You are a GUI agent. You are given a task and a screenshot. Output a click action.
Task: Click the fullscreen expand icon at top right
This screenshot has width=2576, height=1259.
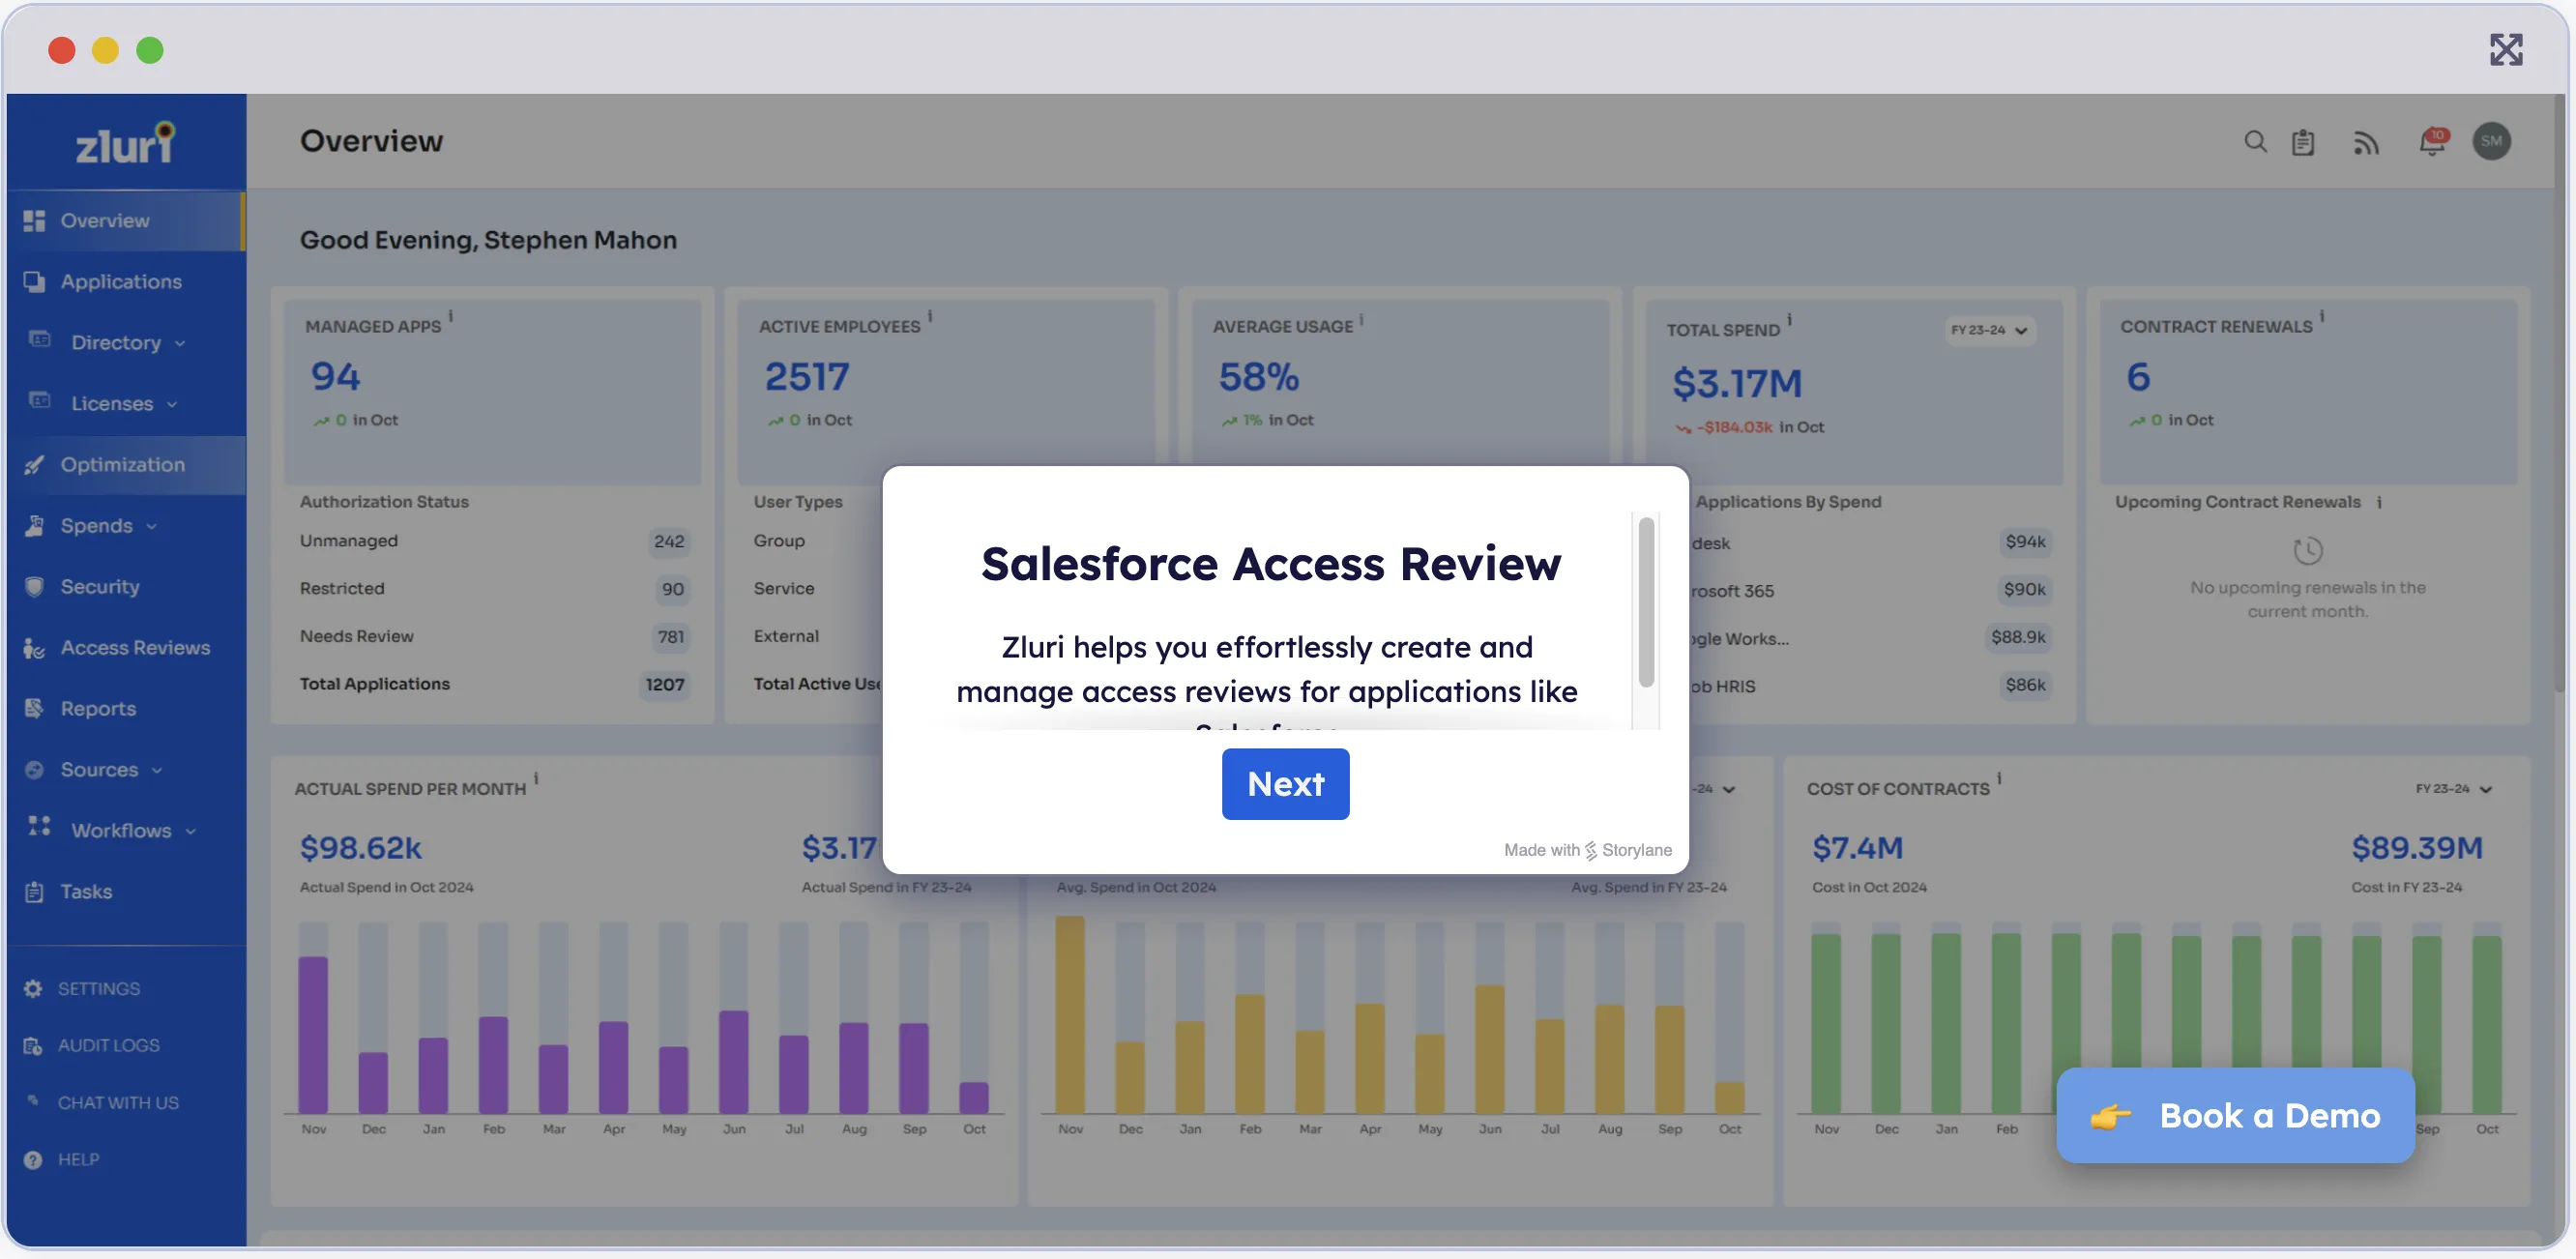[2505, 49]
